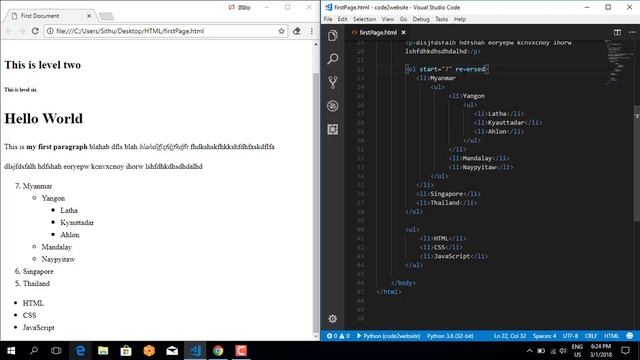Click the Singapore list item in the browser

pos(38,271)
